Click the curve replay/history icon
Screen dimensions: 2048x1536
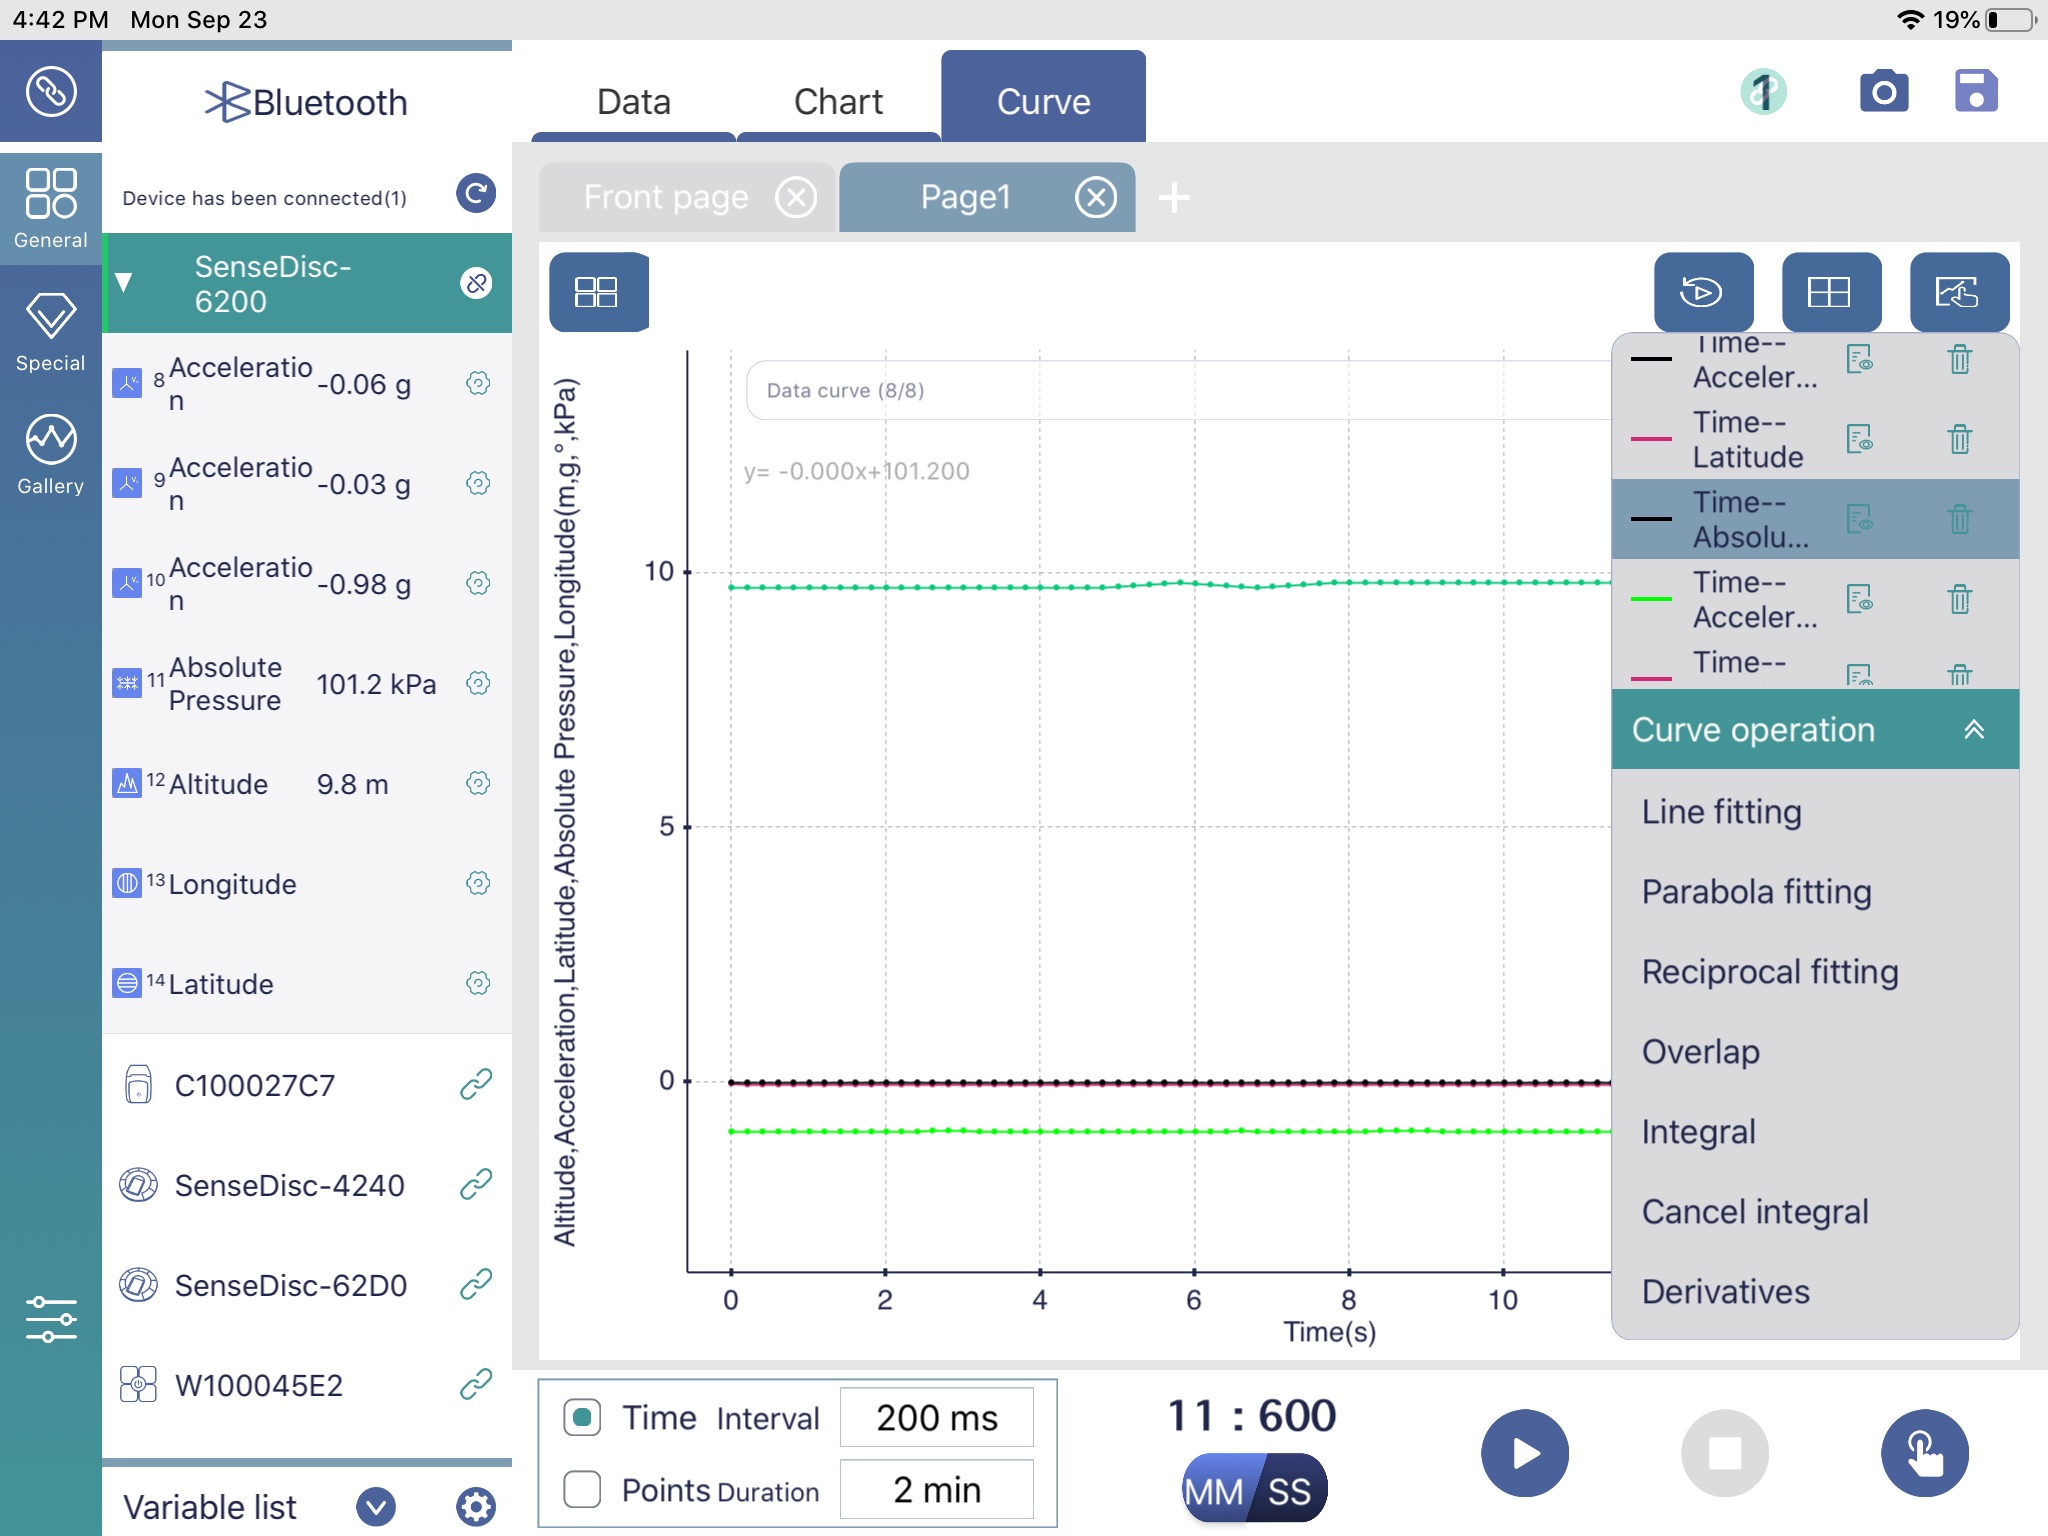pos(1703,292)
